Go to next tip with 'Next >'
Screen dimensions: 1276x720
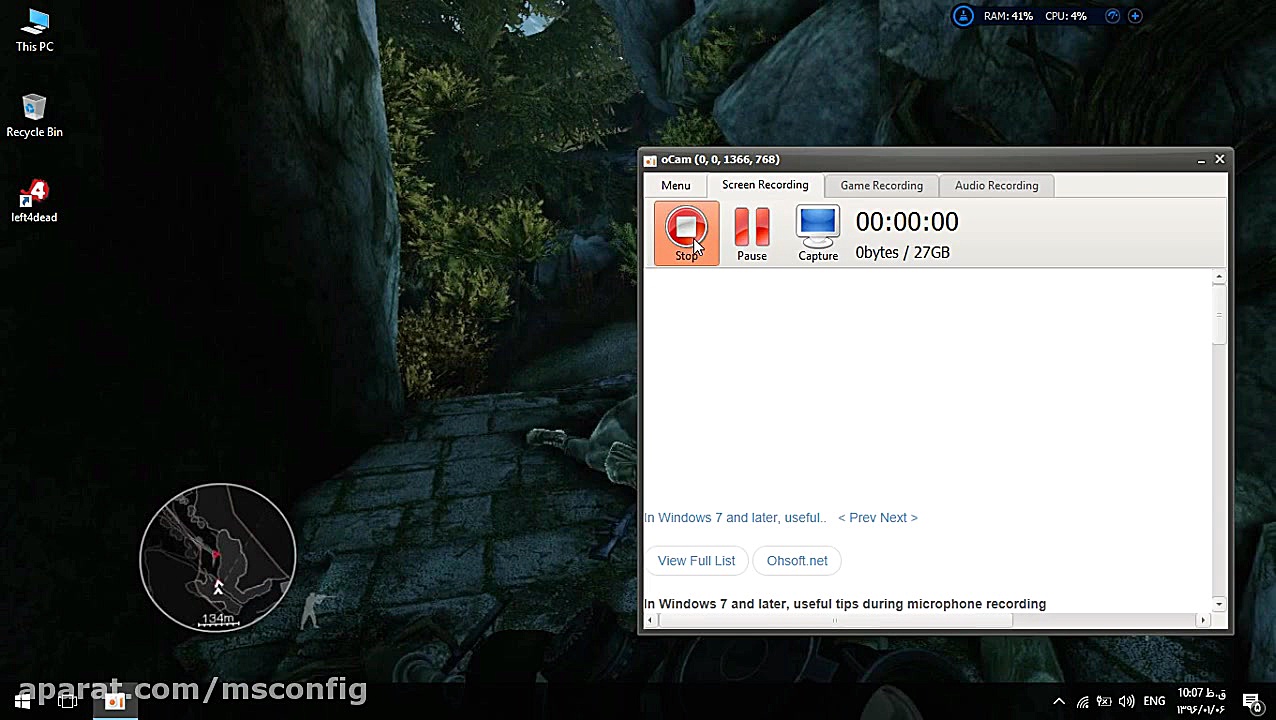tap(899, 518)
